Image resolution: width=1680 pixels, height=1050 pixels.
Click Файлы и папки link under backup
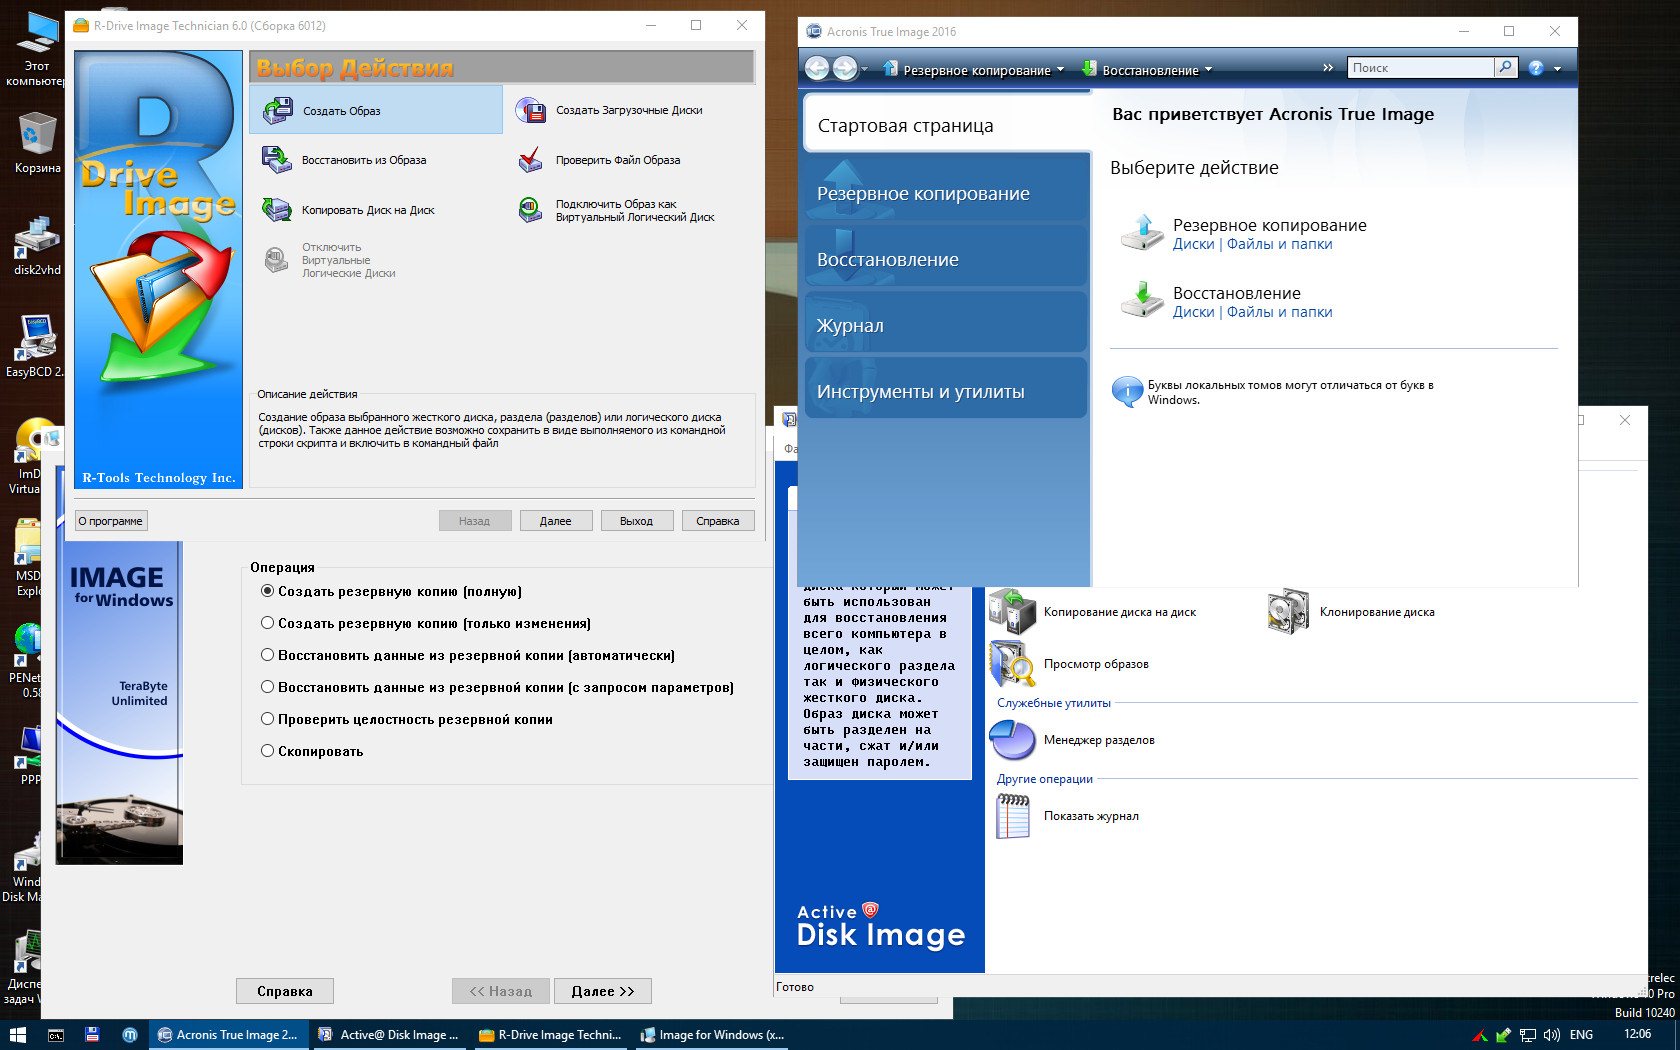[1279, 244]
